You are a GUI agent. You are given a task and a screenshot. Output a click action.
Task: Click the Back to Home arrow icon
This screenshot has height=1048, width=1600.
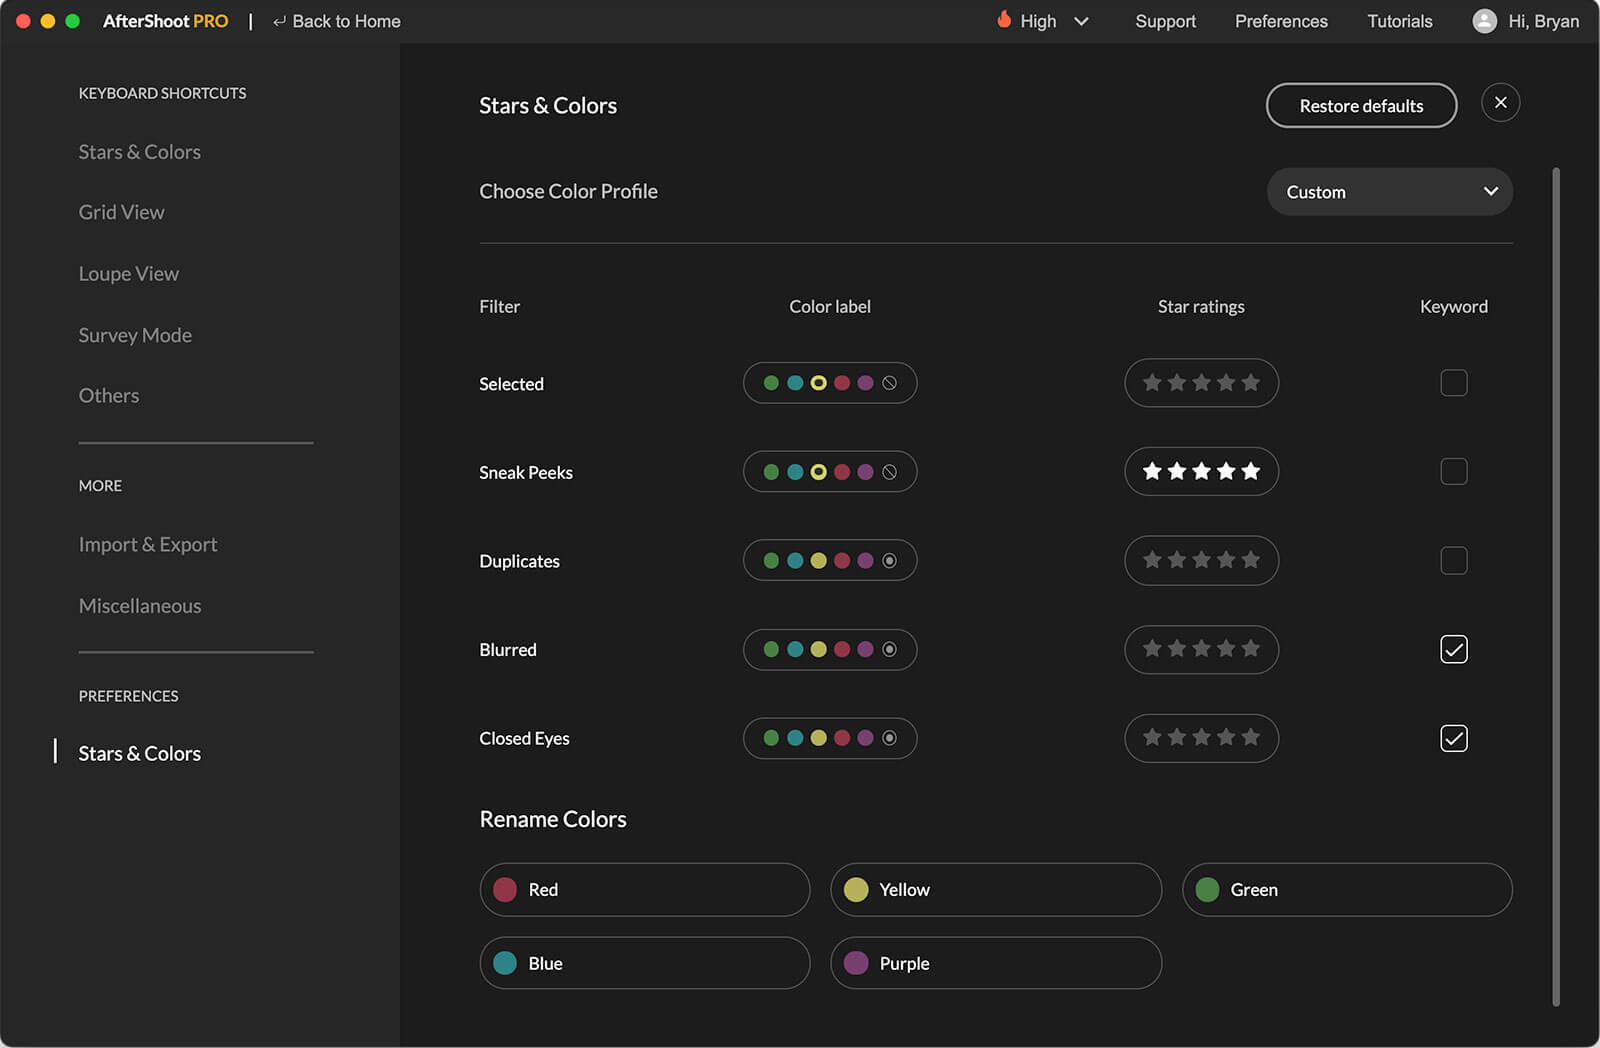click(279, 21)
